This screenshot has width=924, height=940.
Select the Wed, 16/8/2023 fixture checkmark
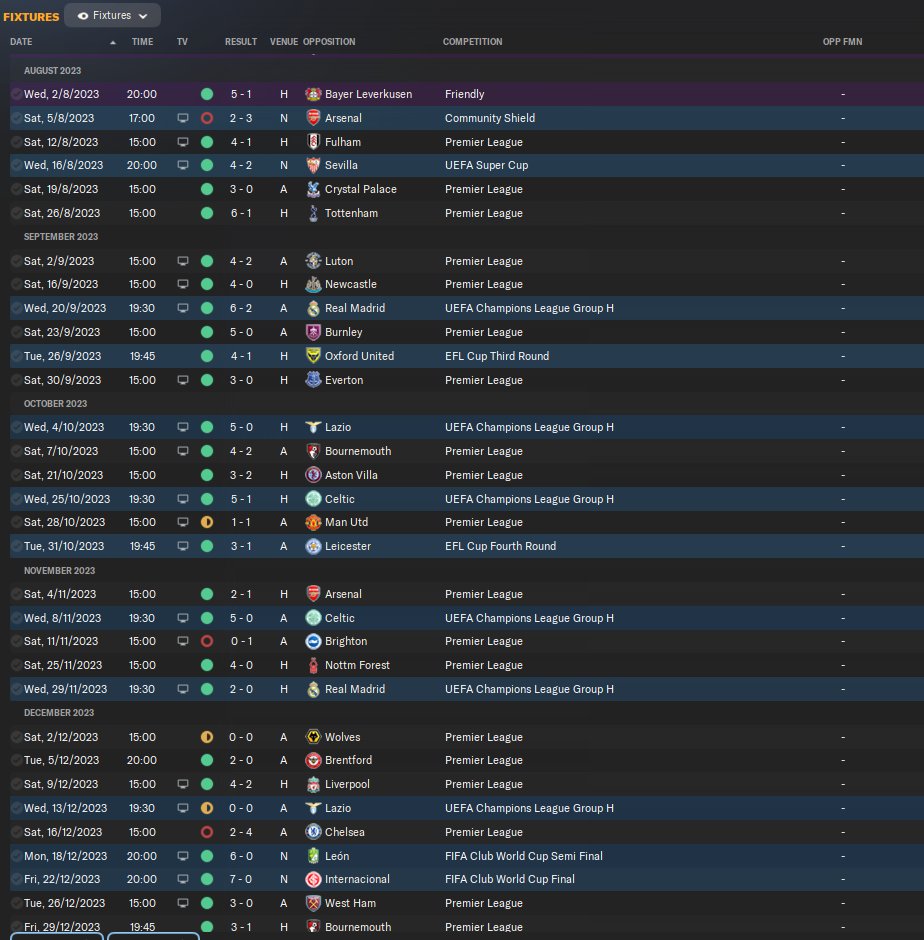pos(17,165)
